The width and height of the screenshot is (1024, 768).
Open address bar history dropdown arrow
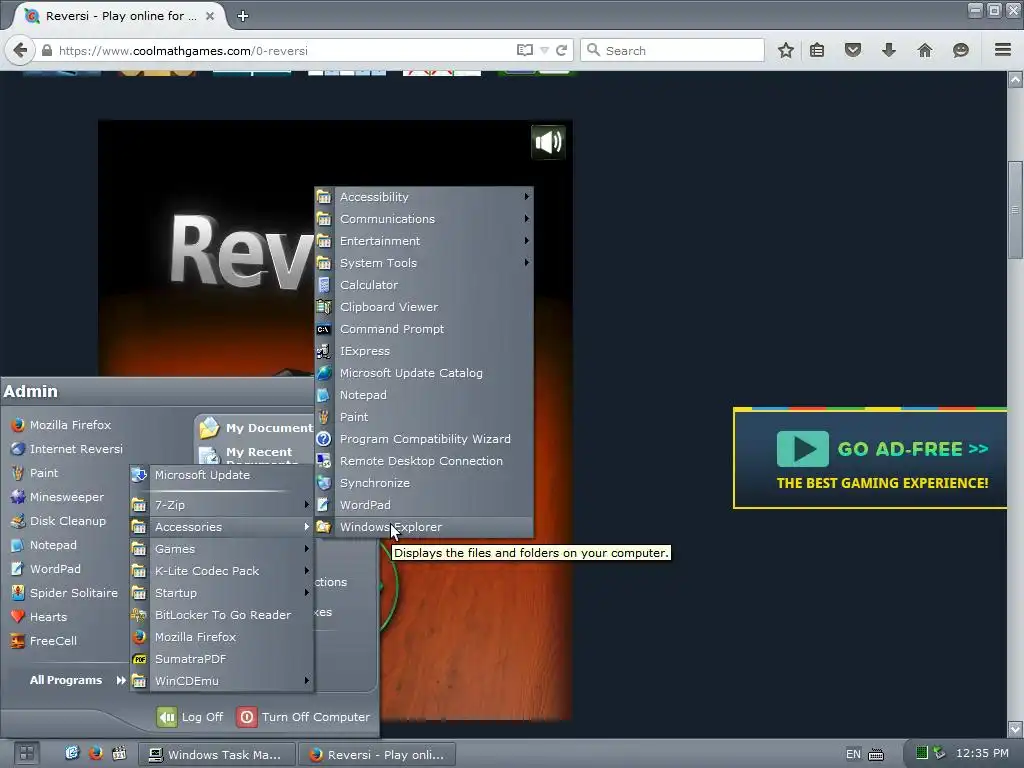[544, 50]
